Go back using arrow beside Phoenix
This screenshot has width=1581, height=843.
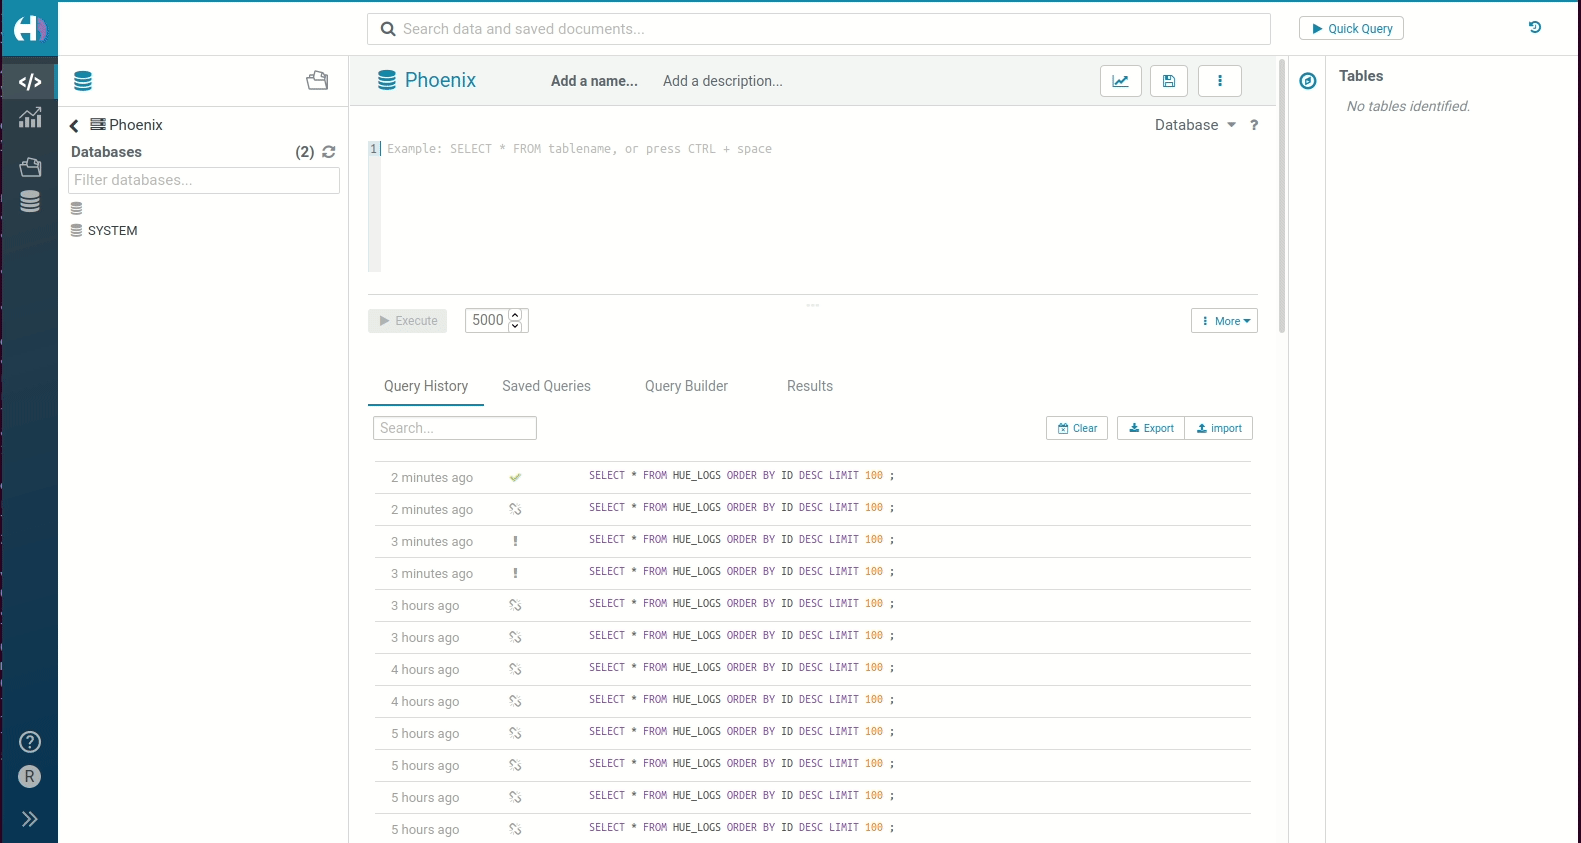(x=74, y=125)
